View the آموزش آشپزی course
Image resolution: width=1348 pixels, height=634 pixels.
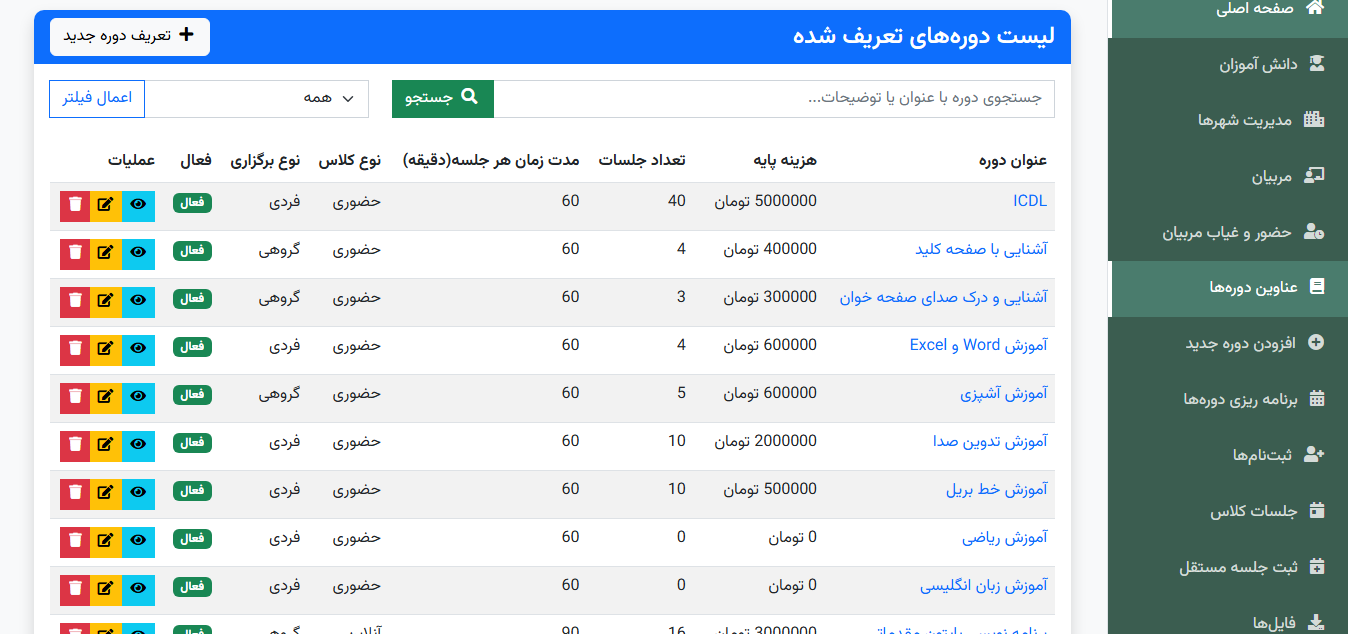click(139, 398)
